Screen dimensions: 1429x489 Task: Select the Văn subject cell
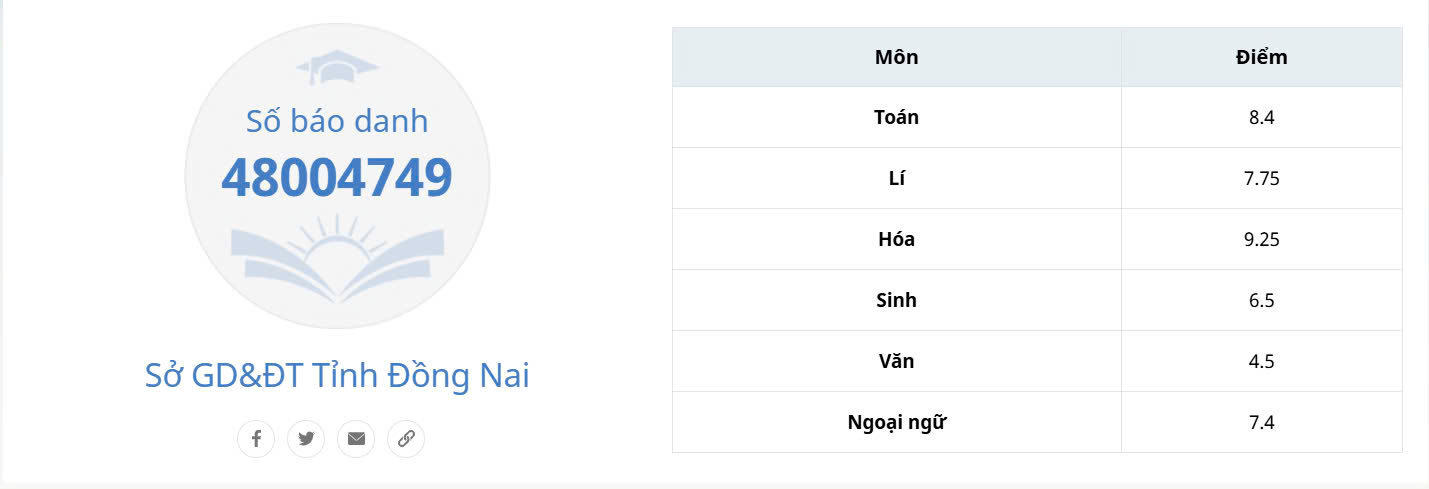896,361
